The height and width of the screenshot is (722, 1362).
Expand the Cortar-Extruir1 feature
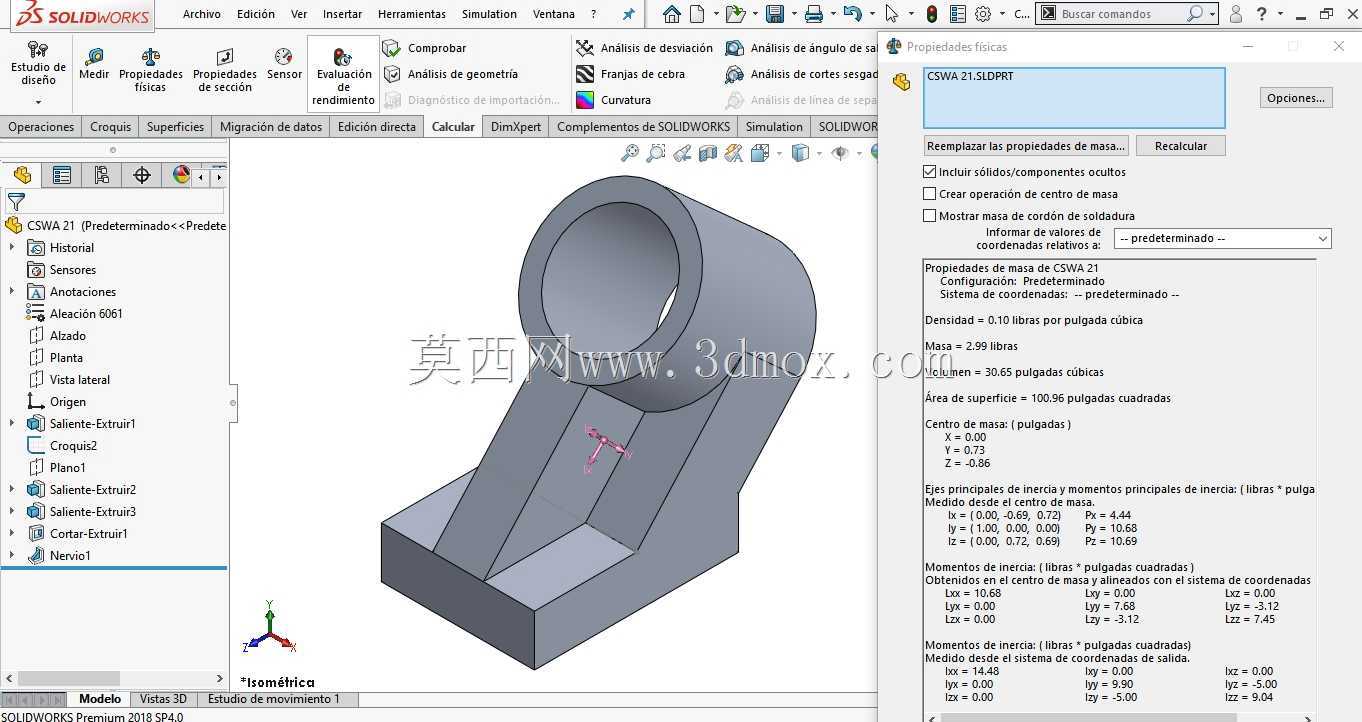point(12,534)
